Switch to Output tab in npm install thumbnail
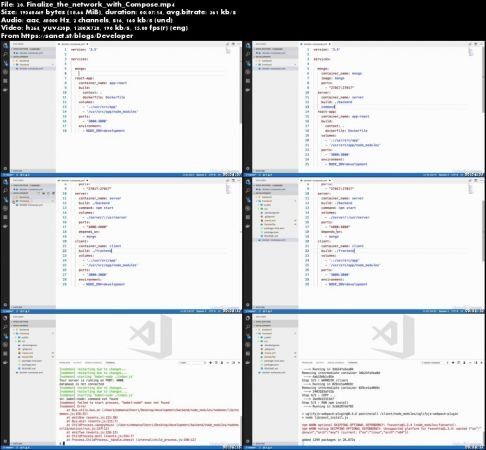Image resolution: width=486 pixels, height=450 pixels. click(320, 362)
